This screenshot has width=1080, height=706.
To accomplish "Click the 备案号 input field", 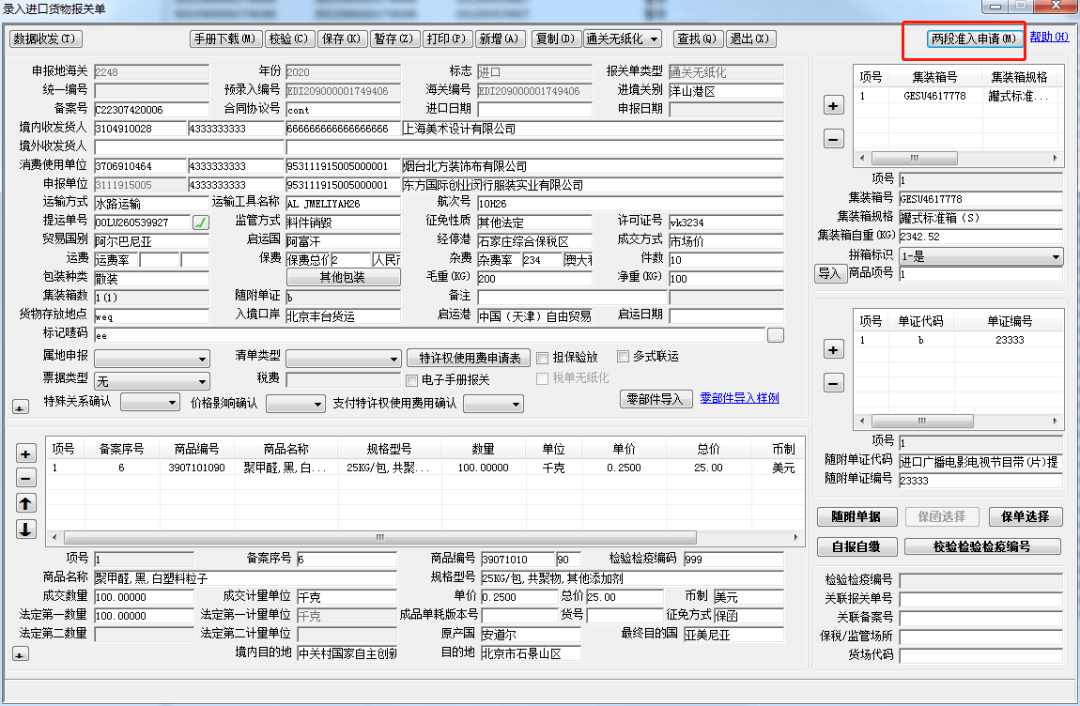I will [x=151, y=110].
